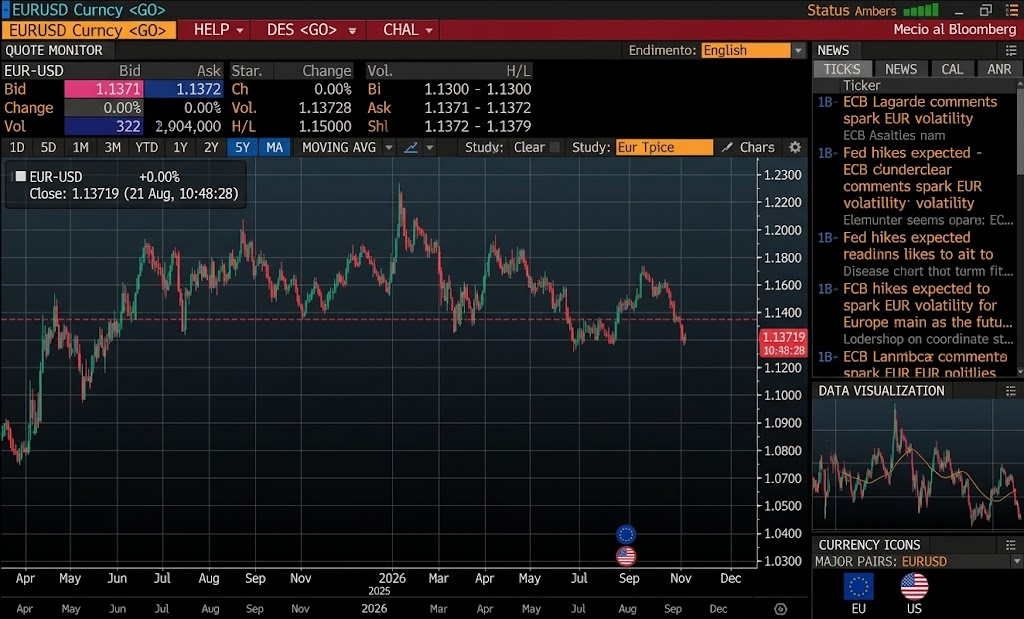
Task: Open the Eur Tpice study dropdown
Action: click(664, 148)
